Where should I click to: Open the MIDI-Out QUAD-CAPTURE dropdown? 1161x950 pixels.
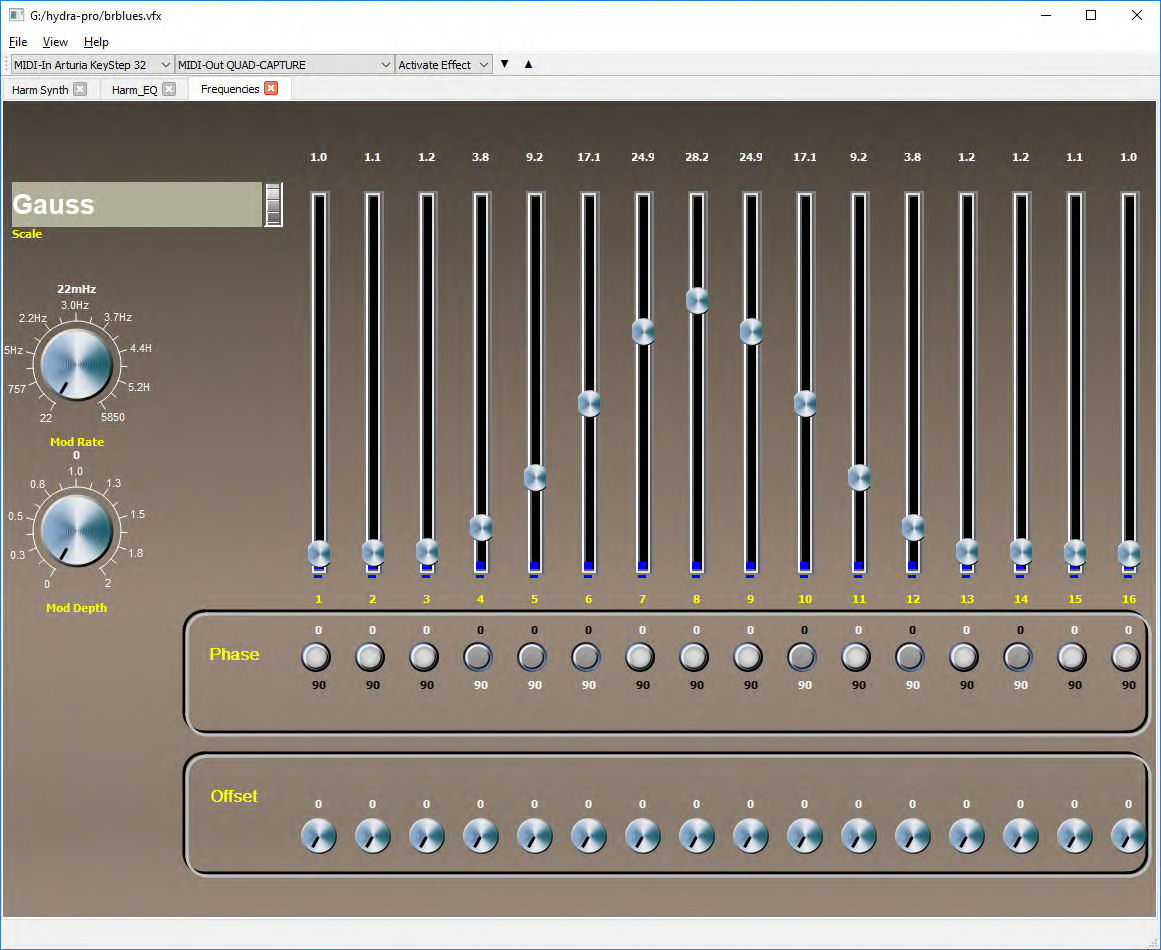[x=284, y=64]
